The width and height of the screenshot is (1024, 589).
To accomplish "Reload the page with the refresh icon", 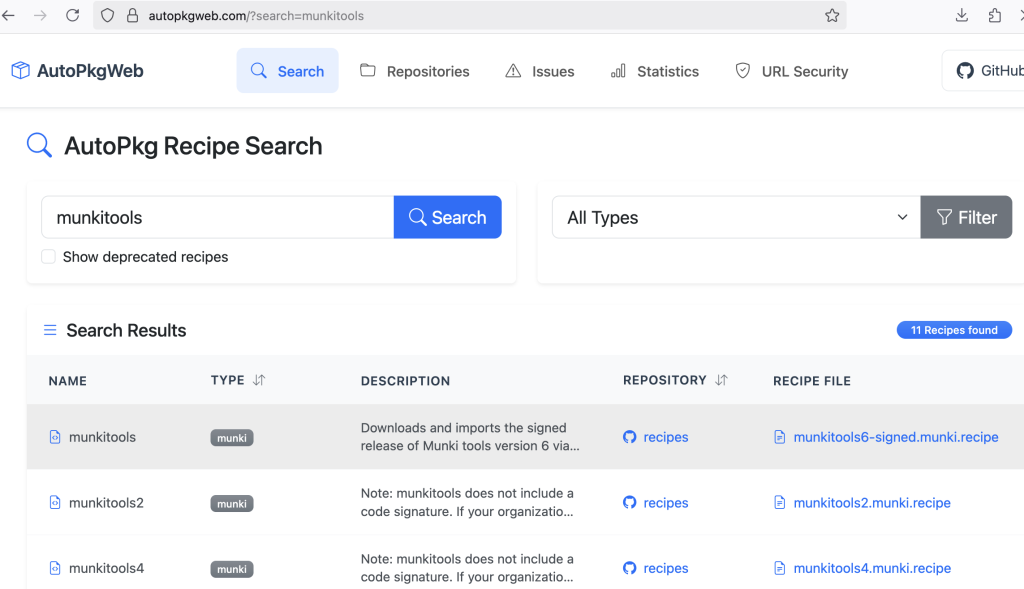I will [x=72, y=15].
